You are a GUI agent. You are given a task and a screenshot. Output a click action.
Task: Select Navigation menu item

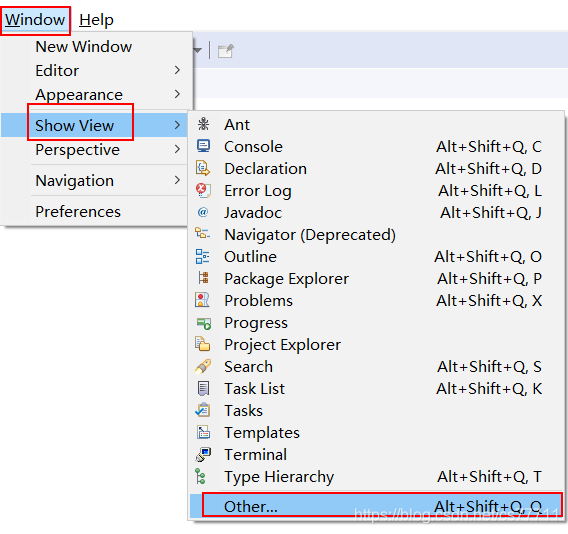pyautogui.click(x=94, y=180)
